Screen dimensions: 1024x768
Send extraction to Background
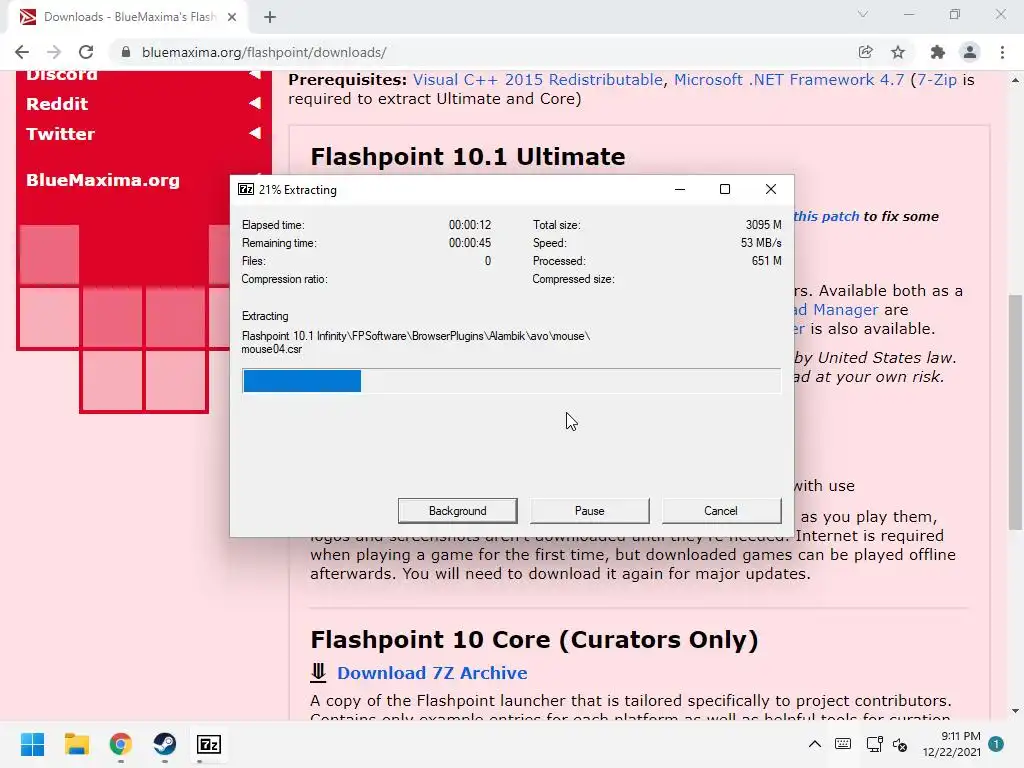tap(458, 511)
